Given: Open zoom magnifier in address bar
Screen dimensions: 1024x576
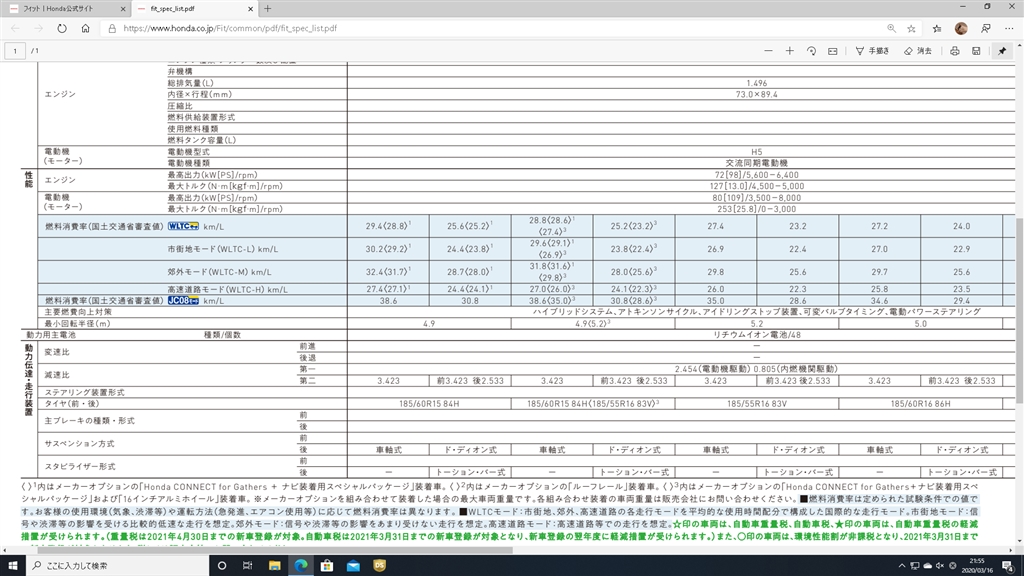Looking at the screenshot, I should [x=891, y=29].
